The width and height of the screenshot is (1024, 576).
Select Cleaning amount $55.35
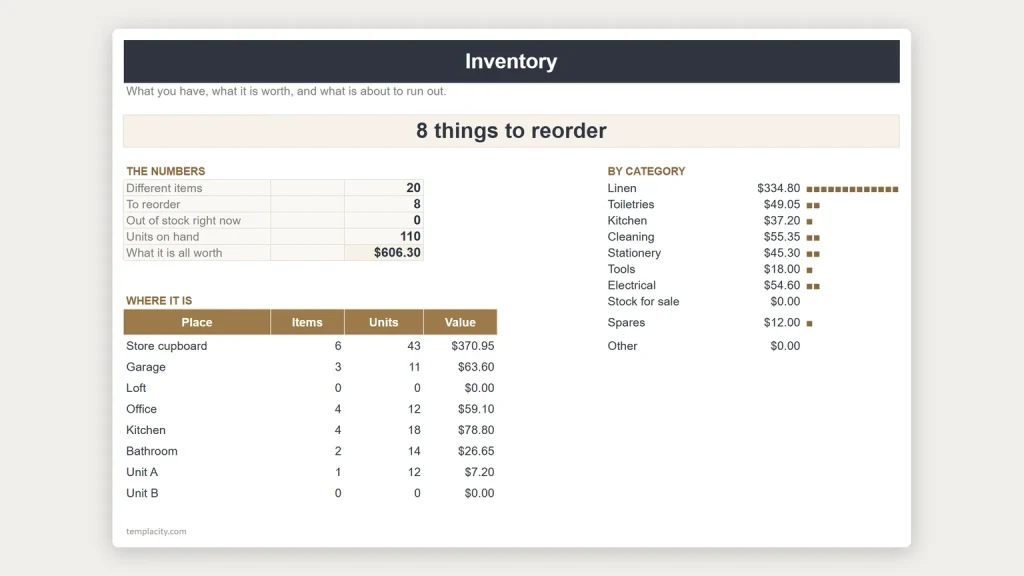click(782, 237)
